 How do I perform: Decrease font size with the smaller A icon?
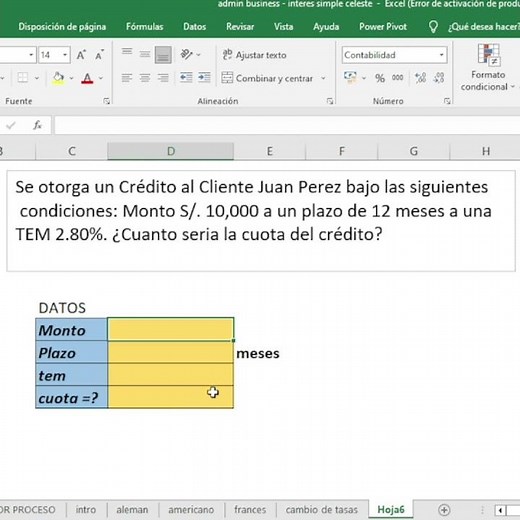tap(99, 55)
